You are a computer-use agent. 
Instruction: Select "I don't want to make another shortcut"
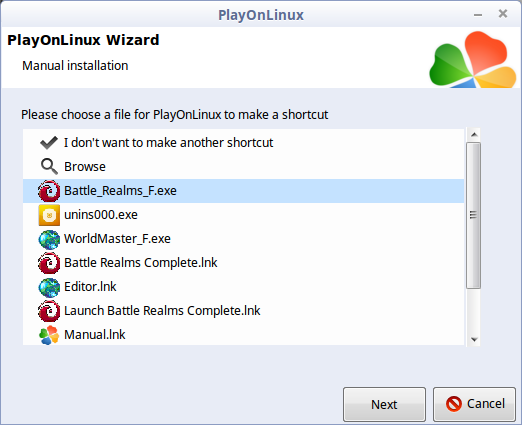243,143
